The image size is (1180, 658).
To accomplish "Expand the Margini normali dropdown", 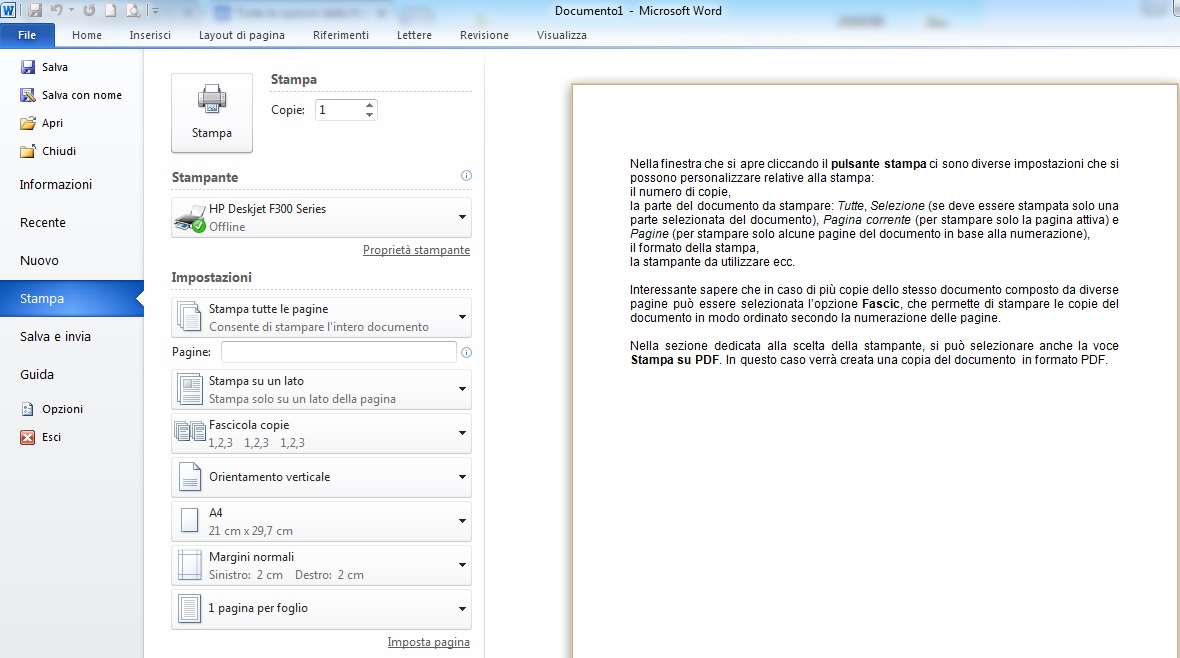I will (321, 565).
